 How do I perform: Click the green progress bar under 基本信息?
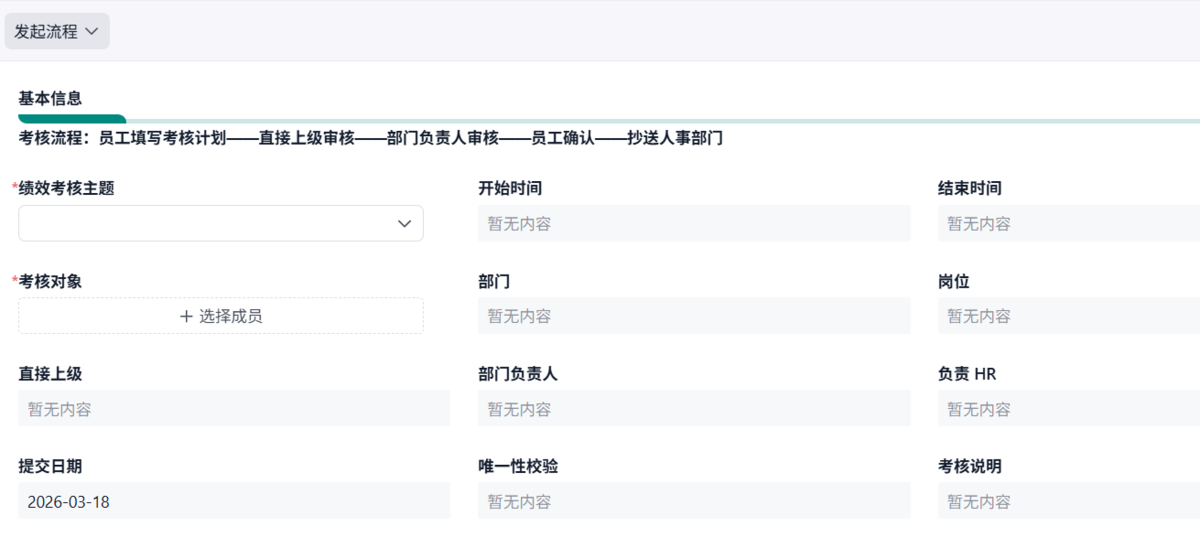[72, 119]
